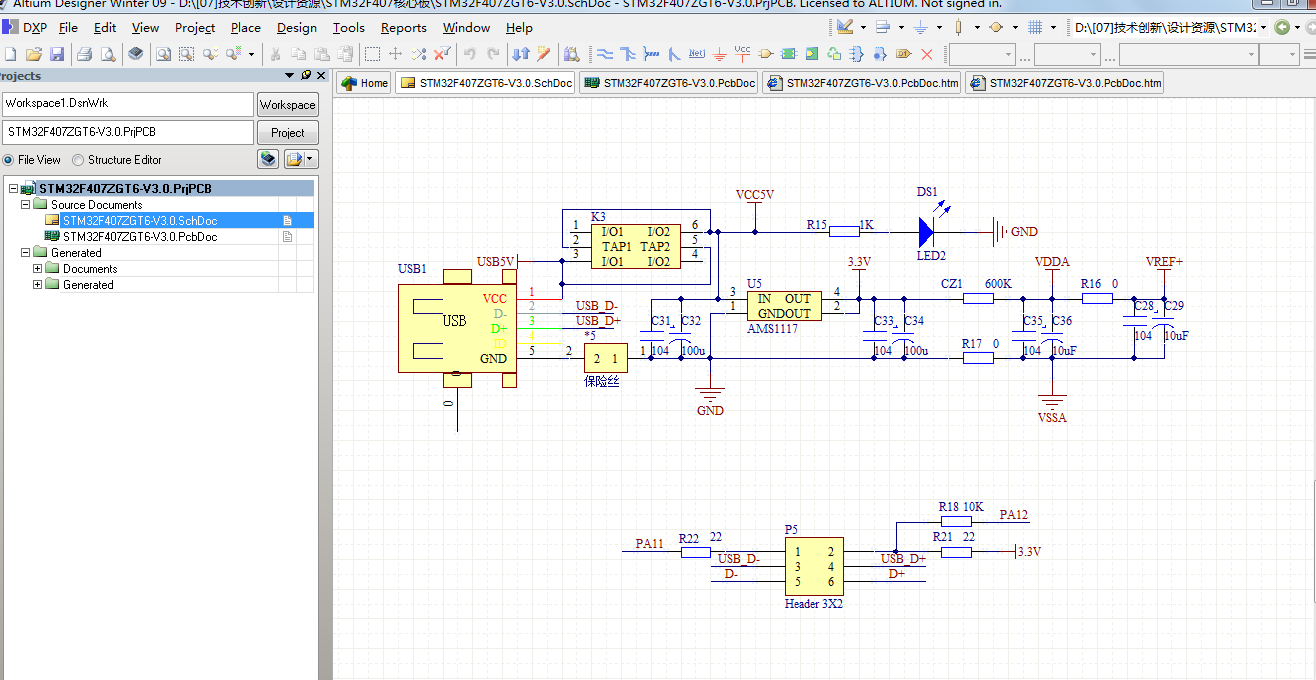The image size is (1316, 680).
Task: Expand the inner Generated subfolder
Action: click(38, 285)
